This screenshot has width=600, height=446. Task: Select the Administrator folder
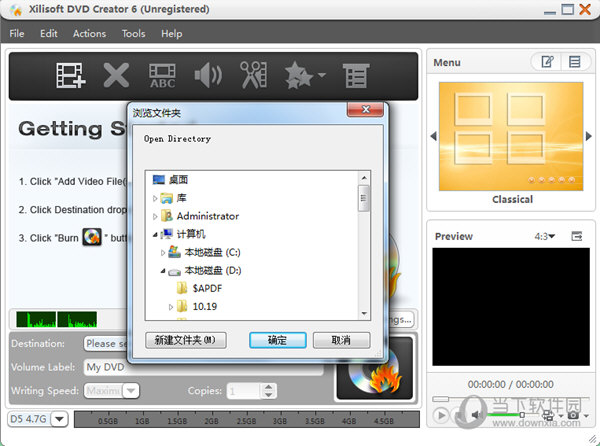pos(199,216)
